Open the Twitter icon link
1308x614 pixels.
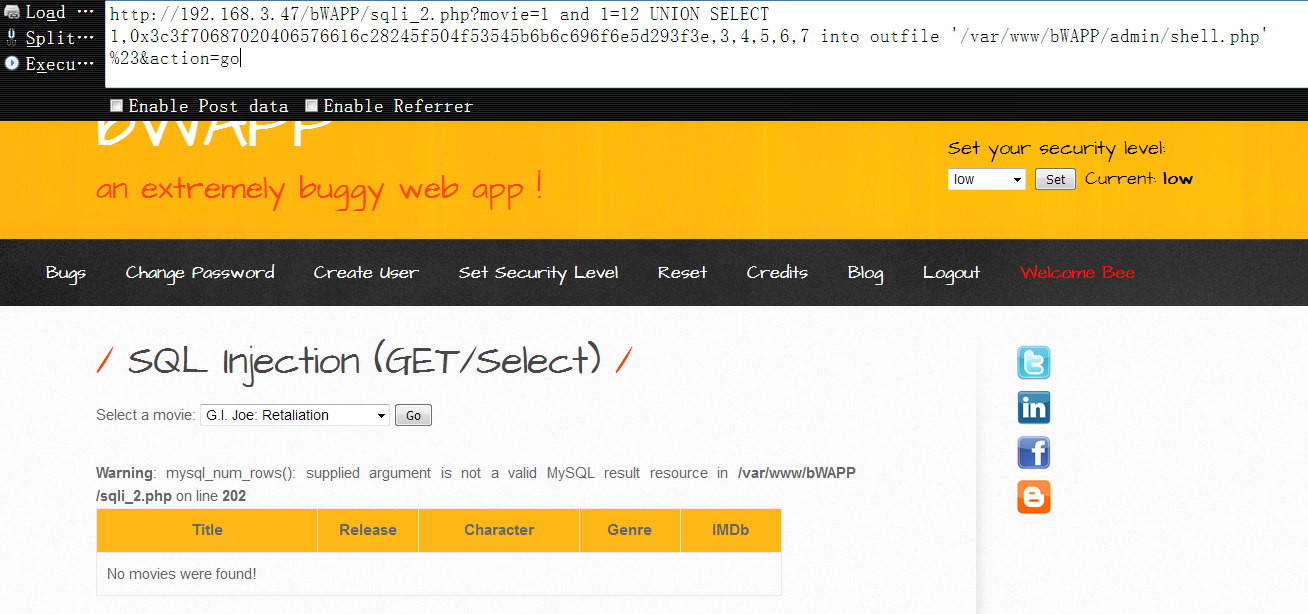click(1034, 362)
